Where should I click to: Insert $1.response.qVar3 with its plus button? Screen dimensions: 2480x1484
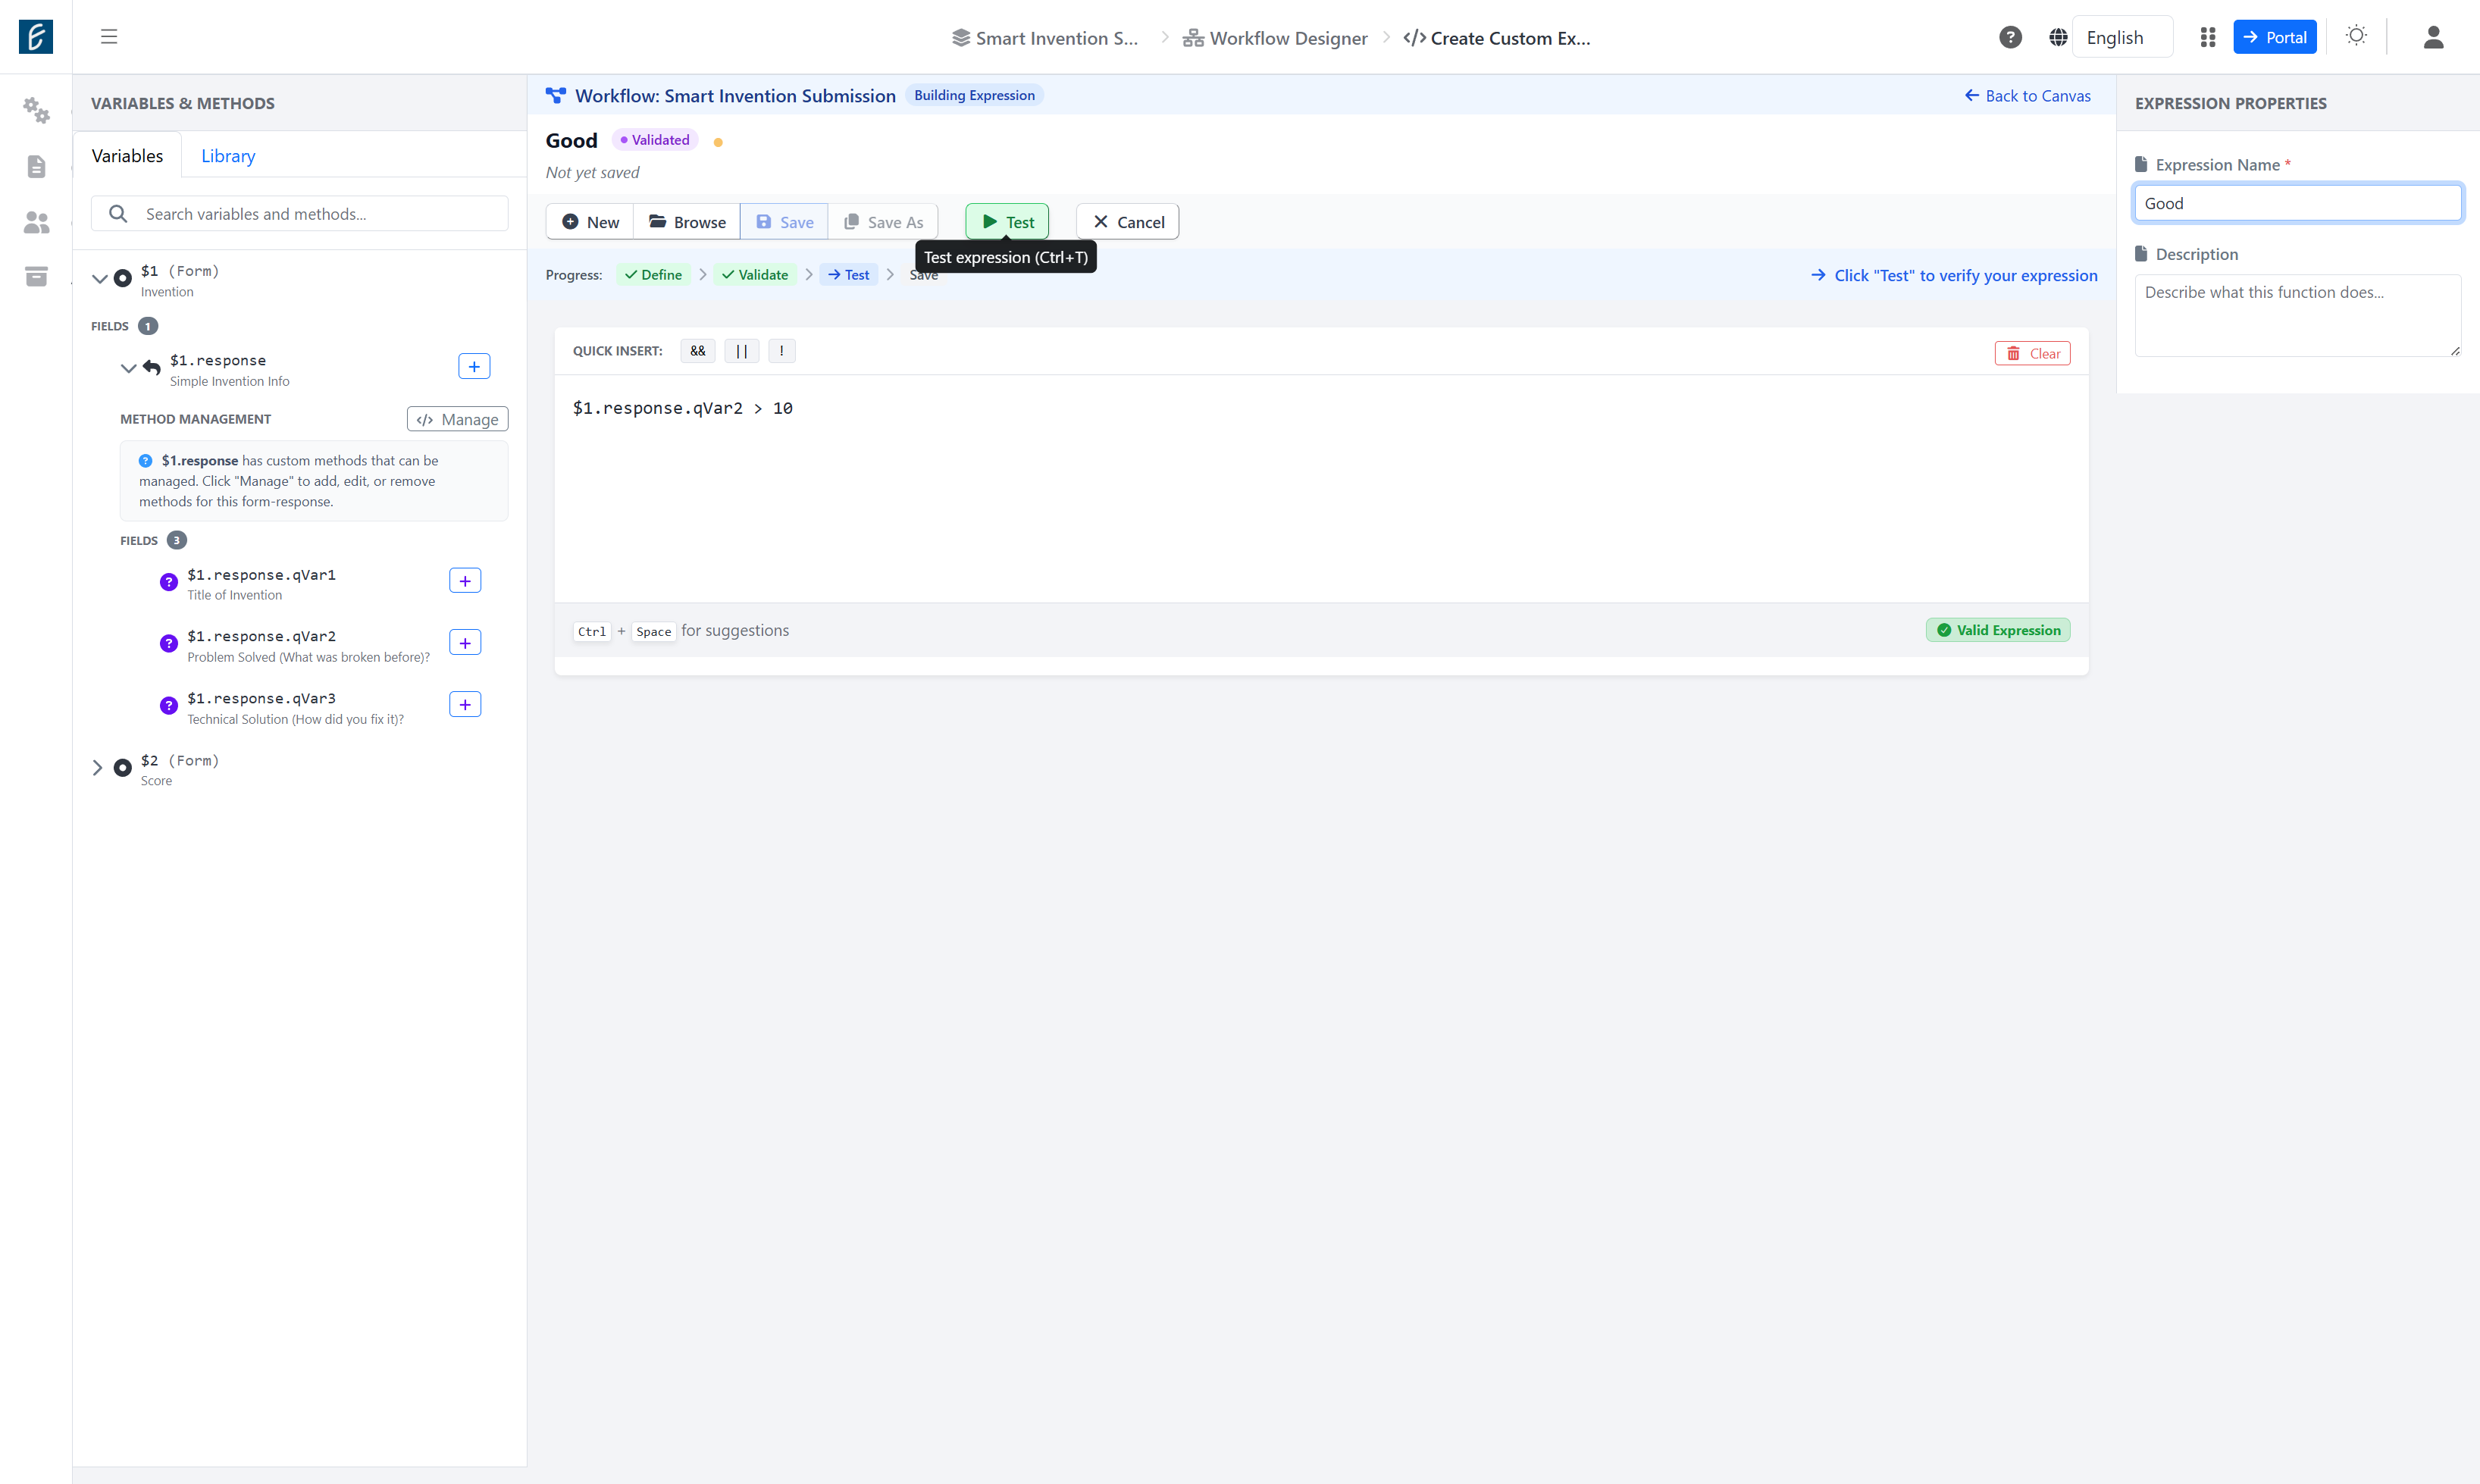point(465,705)
